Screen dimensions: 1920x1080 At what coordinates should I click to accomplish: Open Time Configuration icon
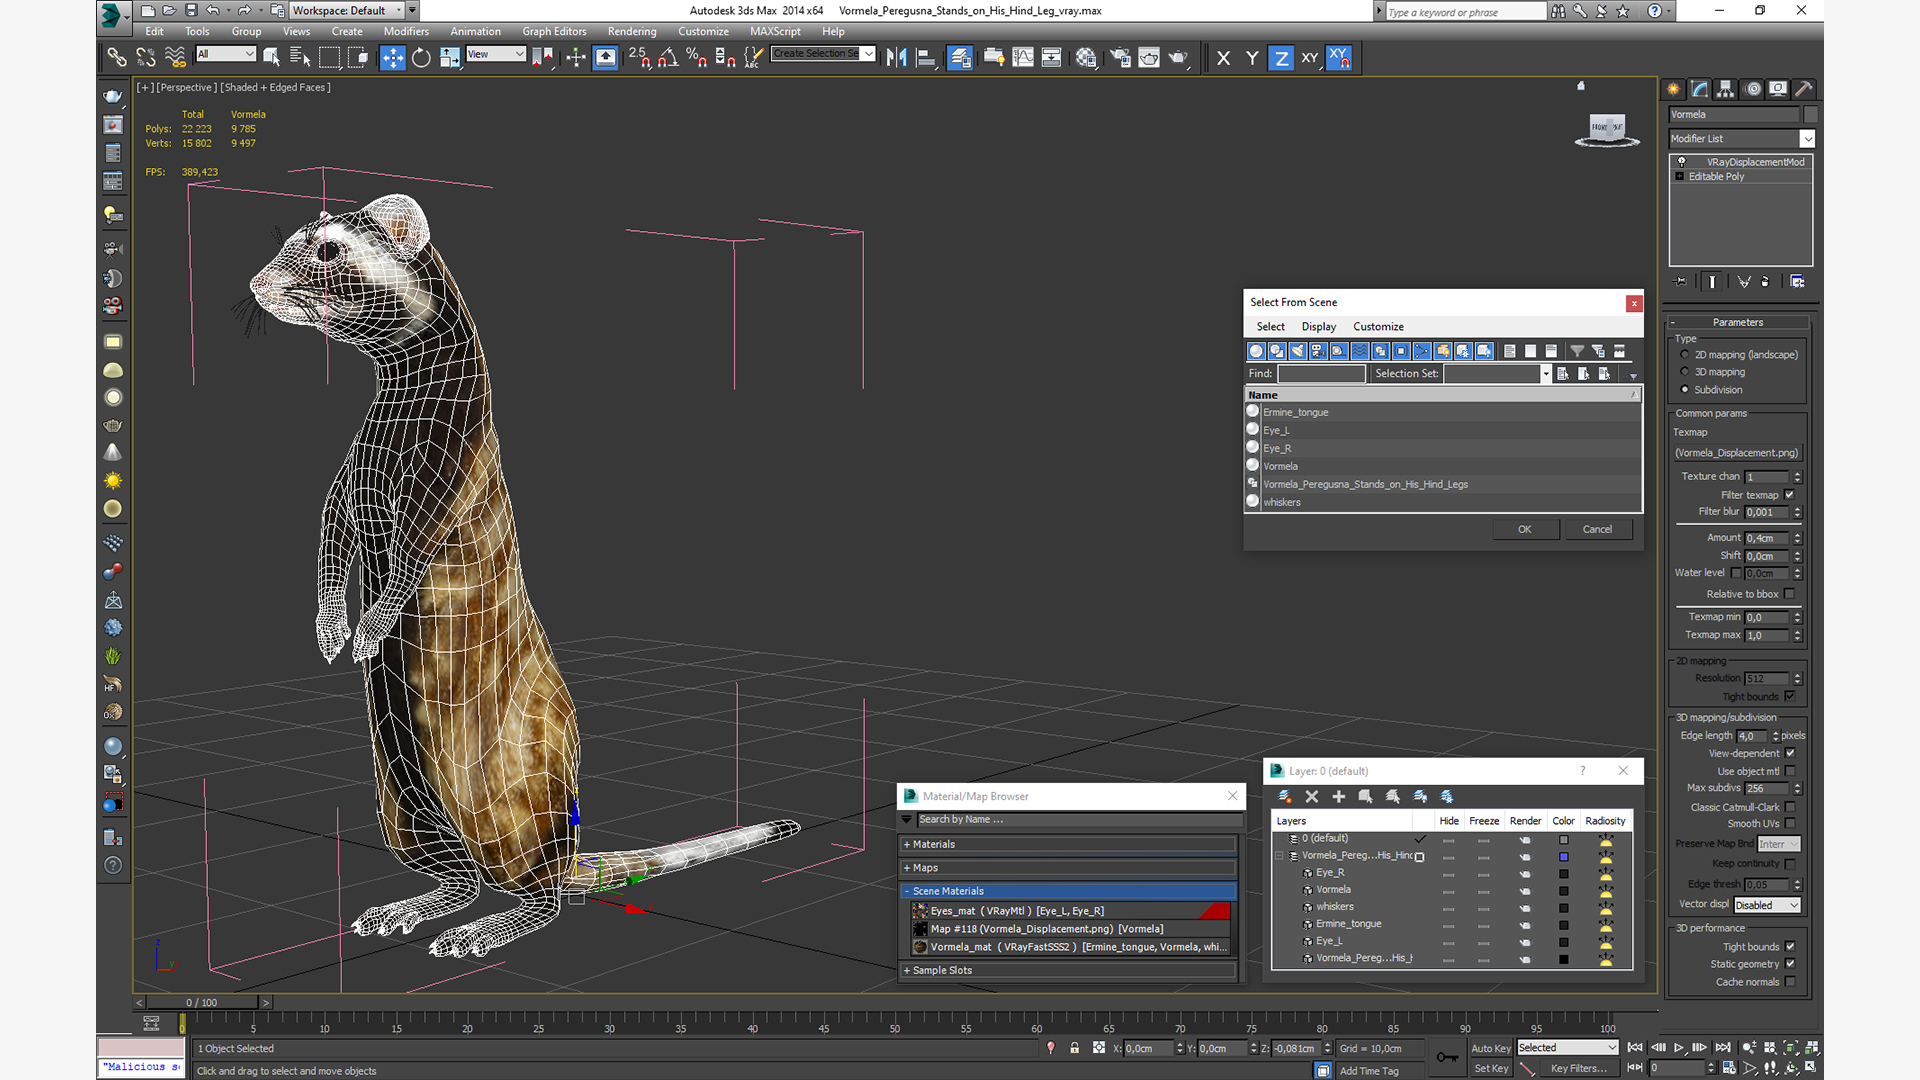pos(1729,1068)
